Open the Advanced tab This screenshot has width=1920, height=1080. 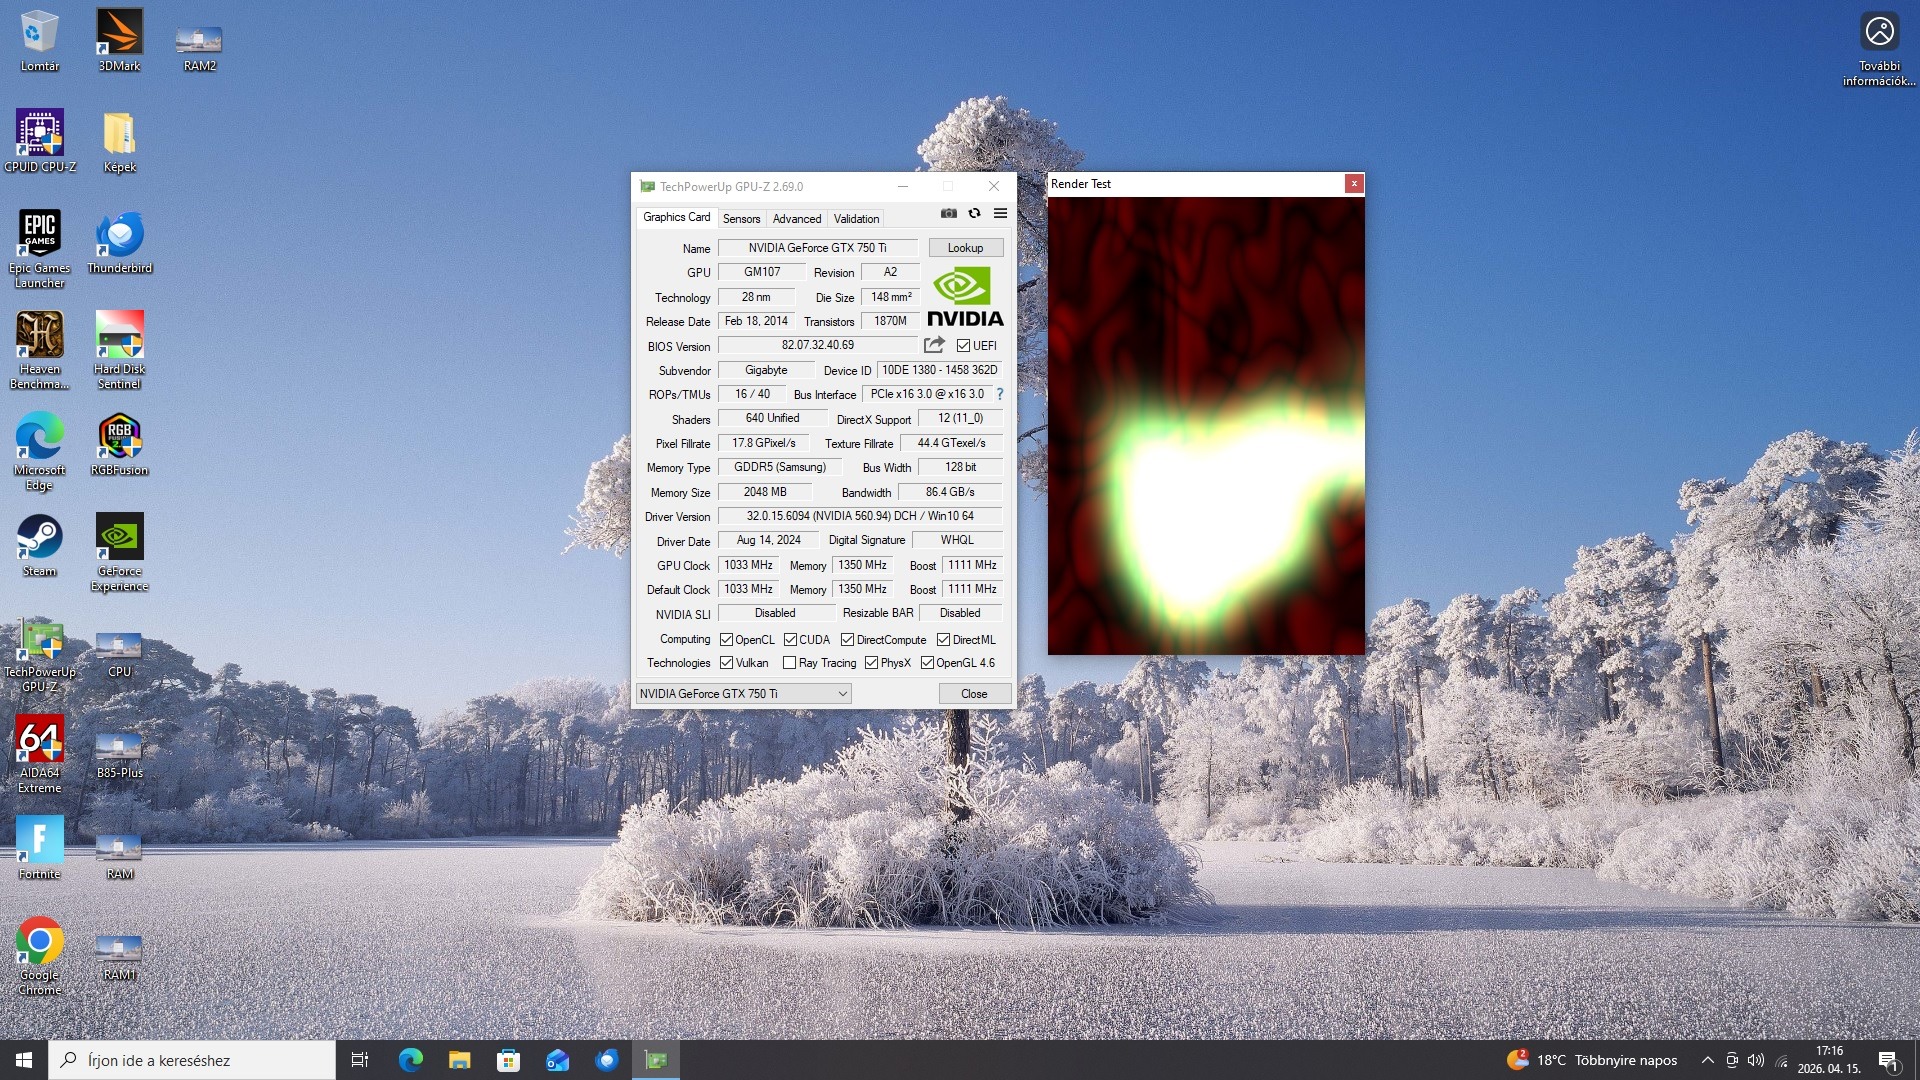[796, 219]
